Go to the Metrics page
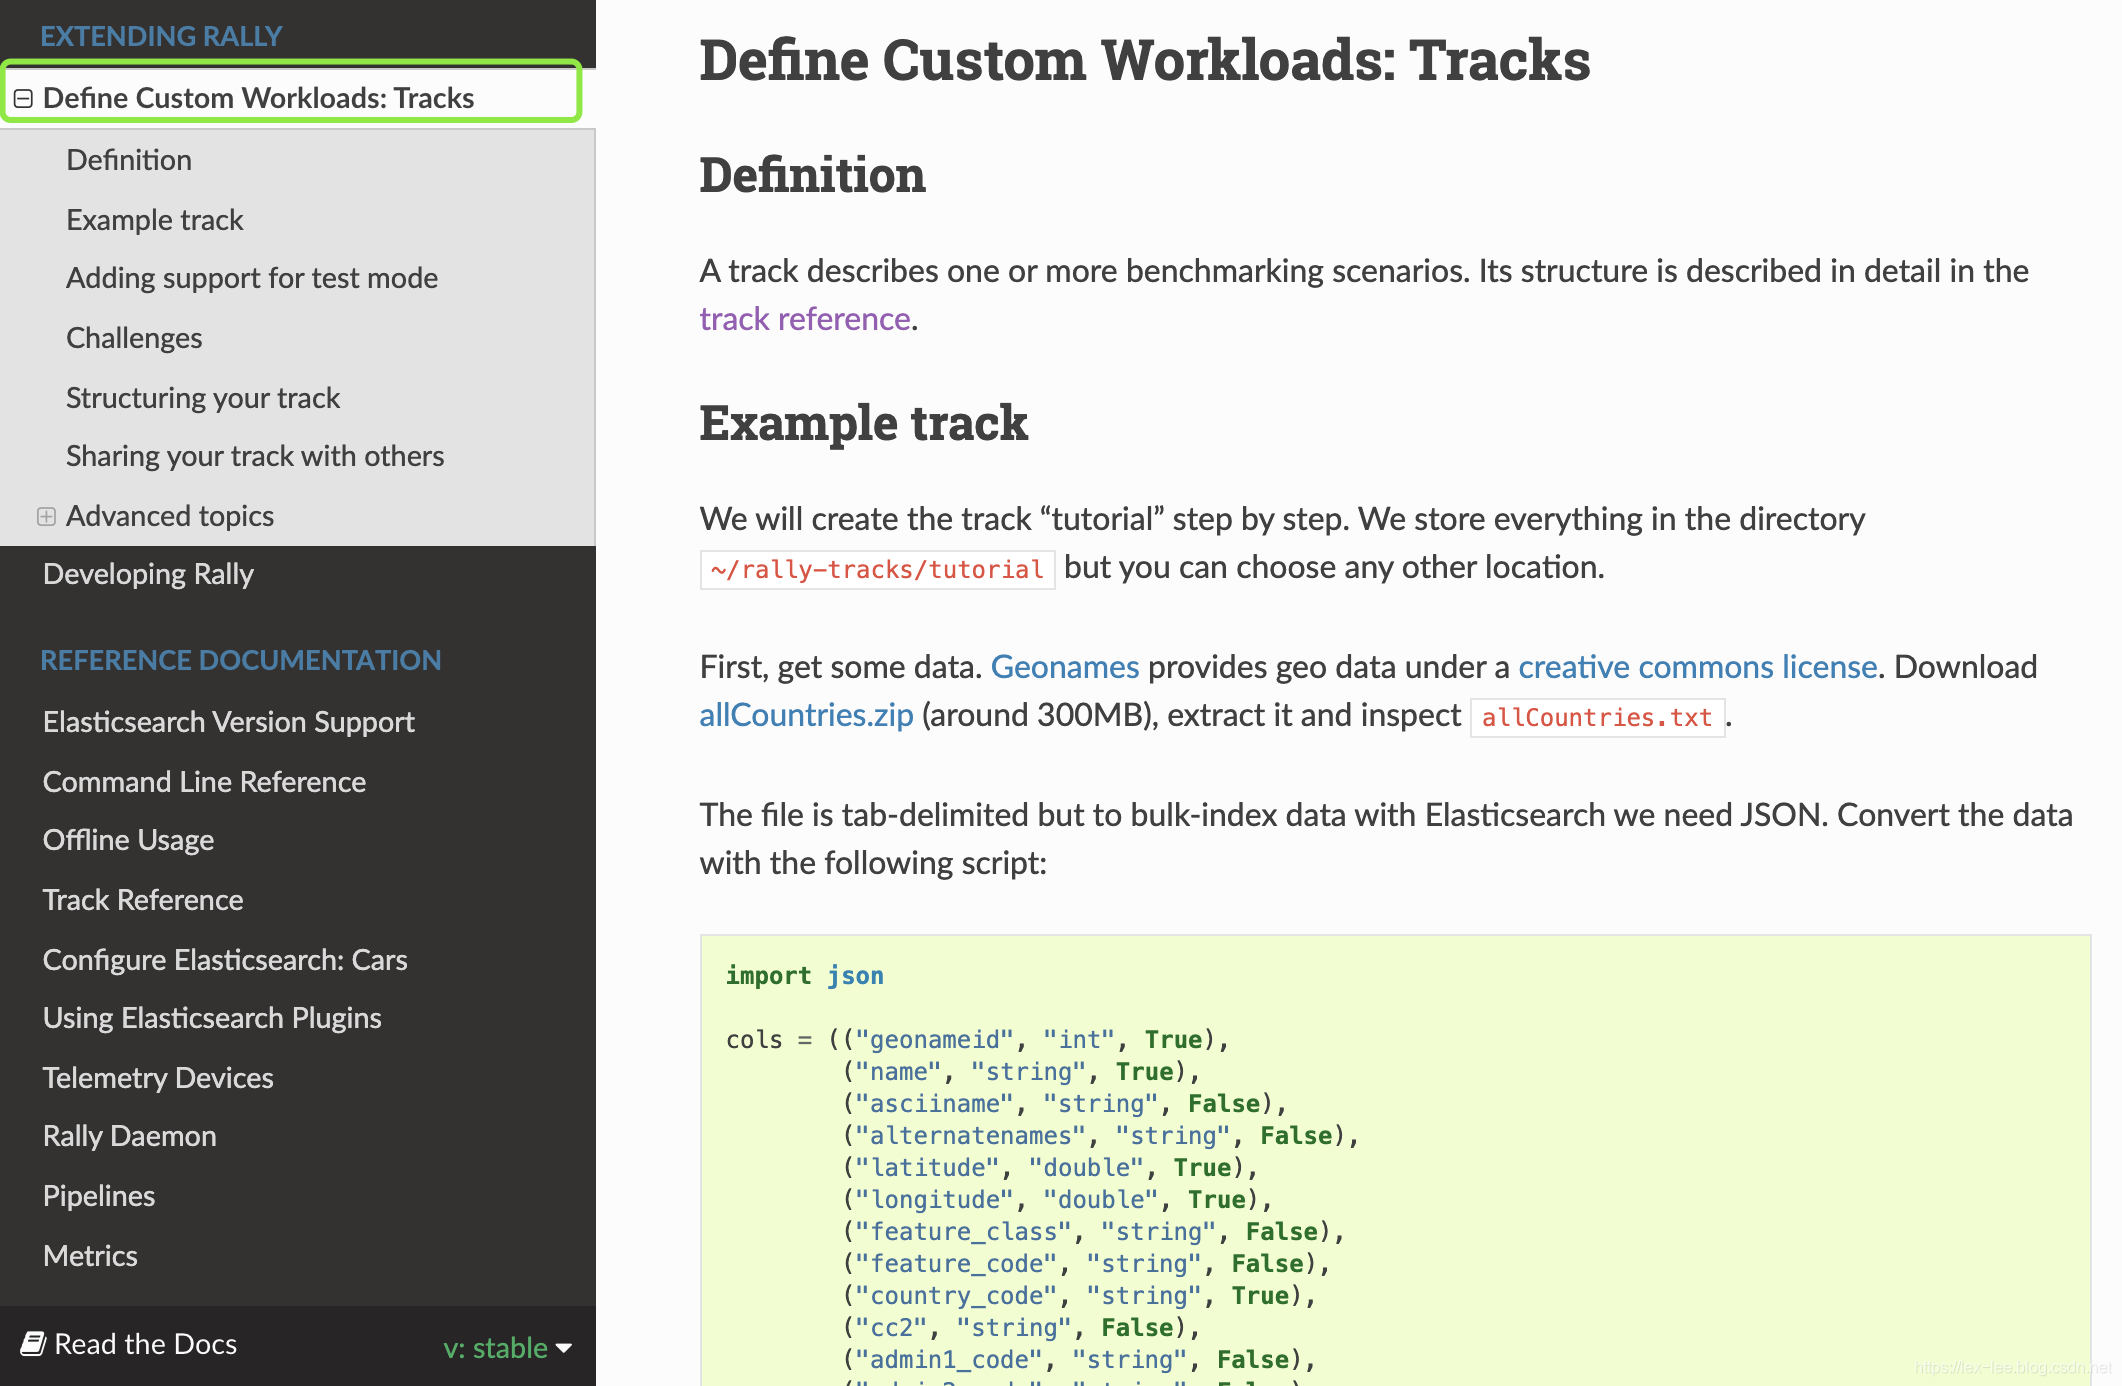The image size is (2122, 1386). 90,1256
